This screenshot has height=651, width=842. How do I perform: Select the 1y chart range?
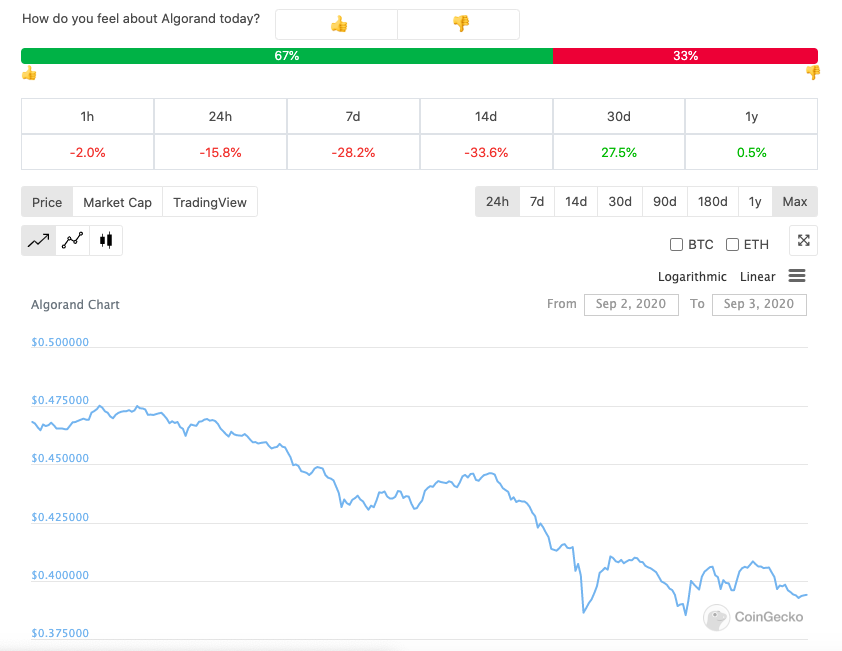(x=755, y=201)
